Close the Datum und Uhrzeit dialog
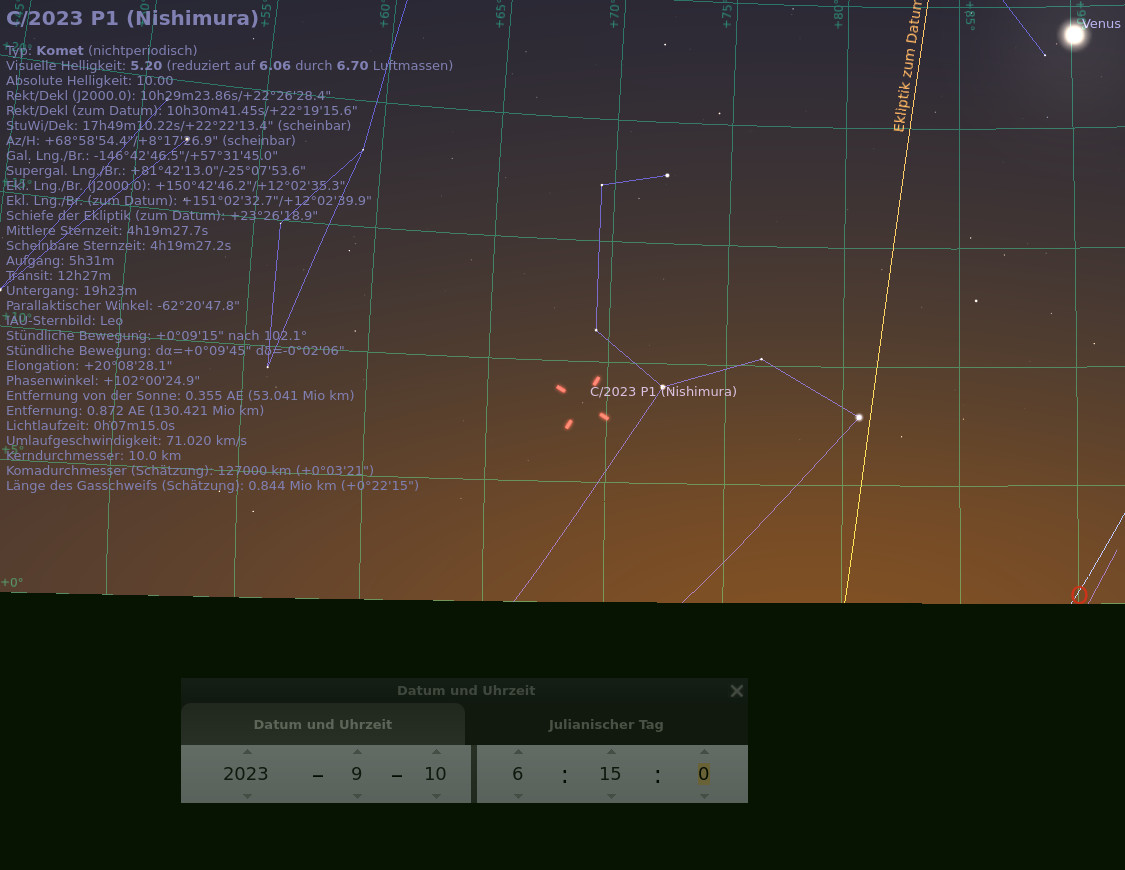 pyautogui.click(x=737, y=691)
